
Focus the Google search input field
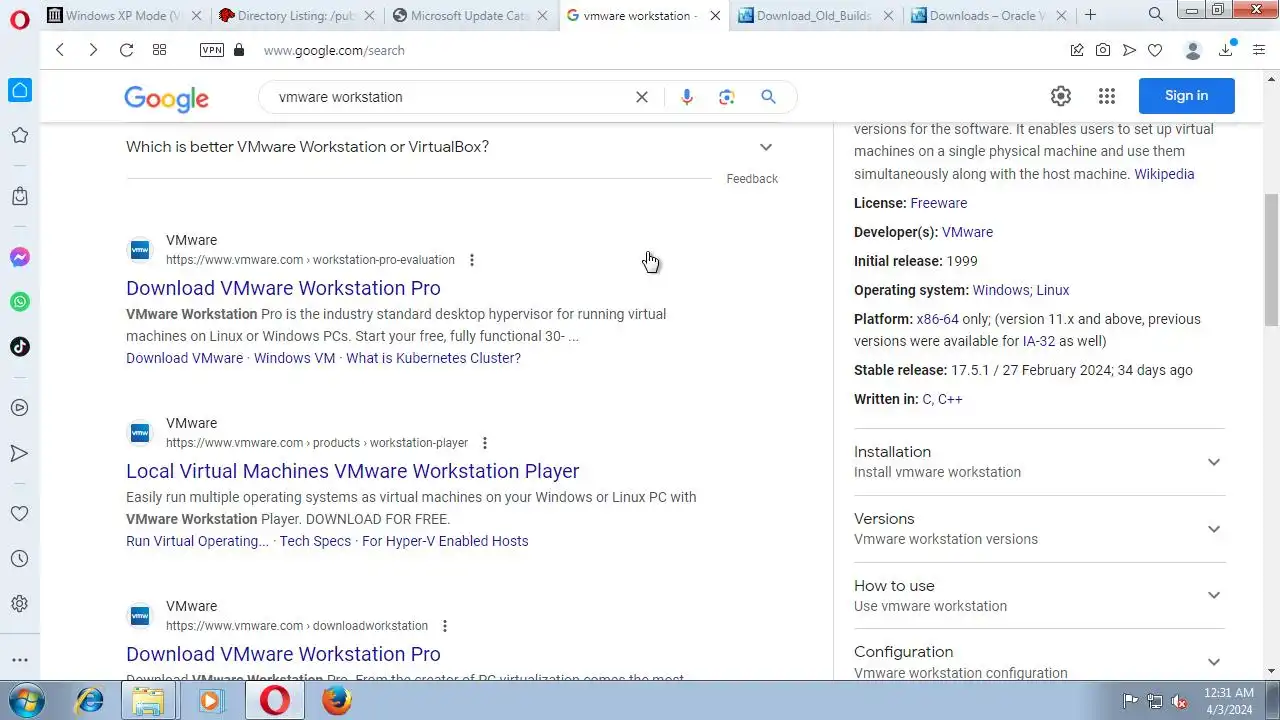coord(450,97)
